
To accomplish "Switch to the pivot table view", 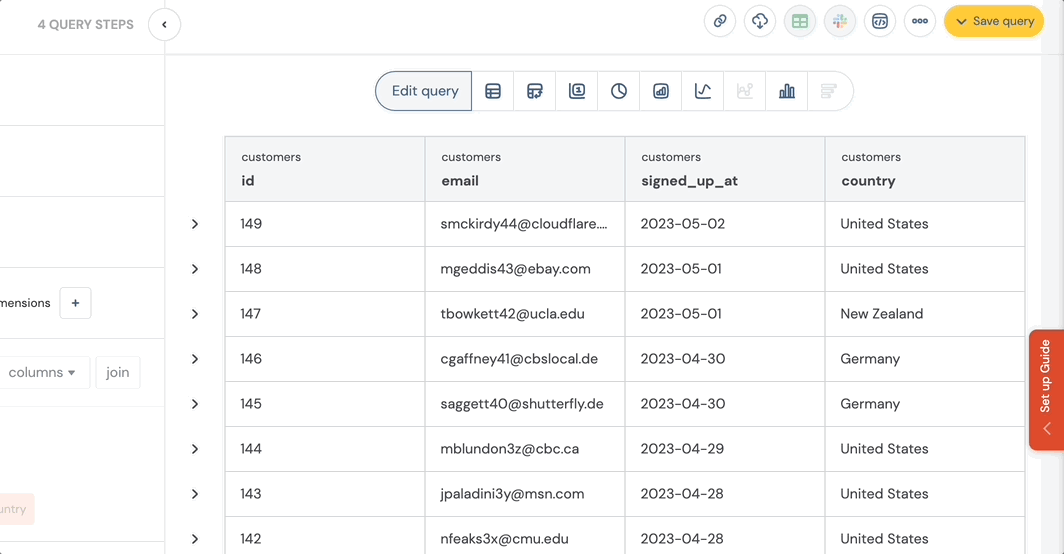I will [x=535, y=91].
